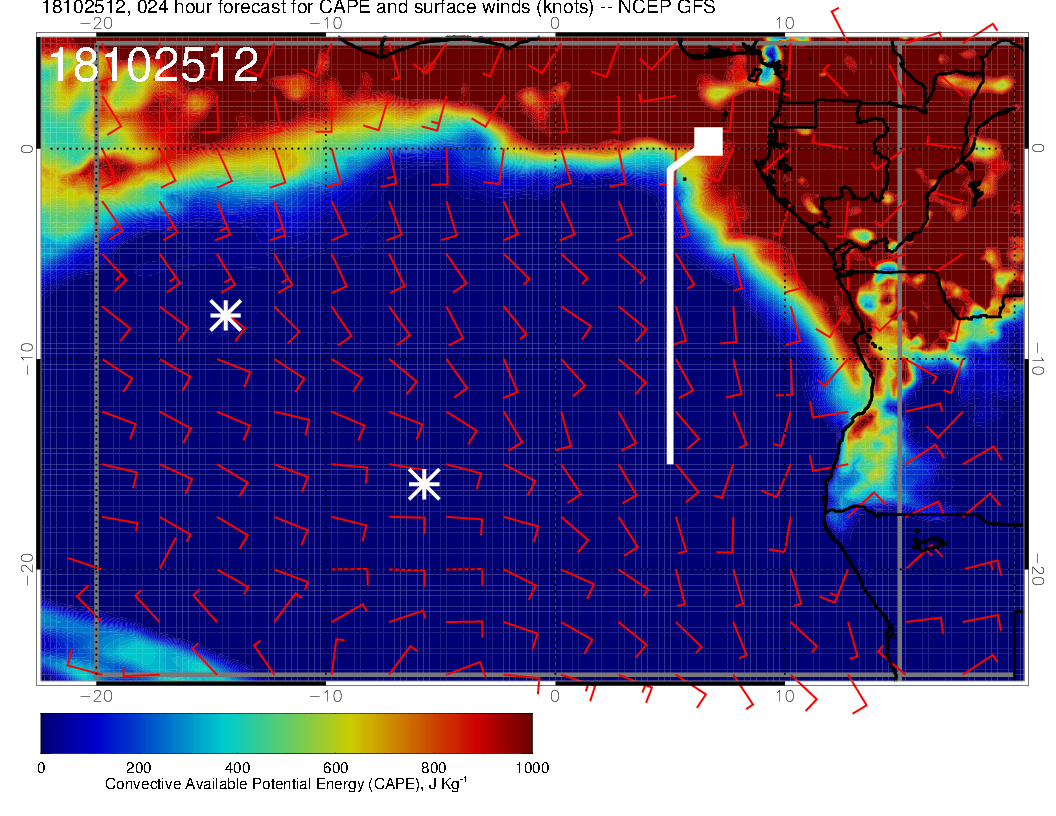Image resolution: width=1056 pixels, height=816 pixels.
Task: Click the white vertical track line along 5°E
Action: 670,315
